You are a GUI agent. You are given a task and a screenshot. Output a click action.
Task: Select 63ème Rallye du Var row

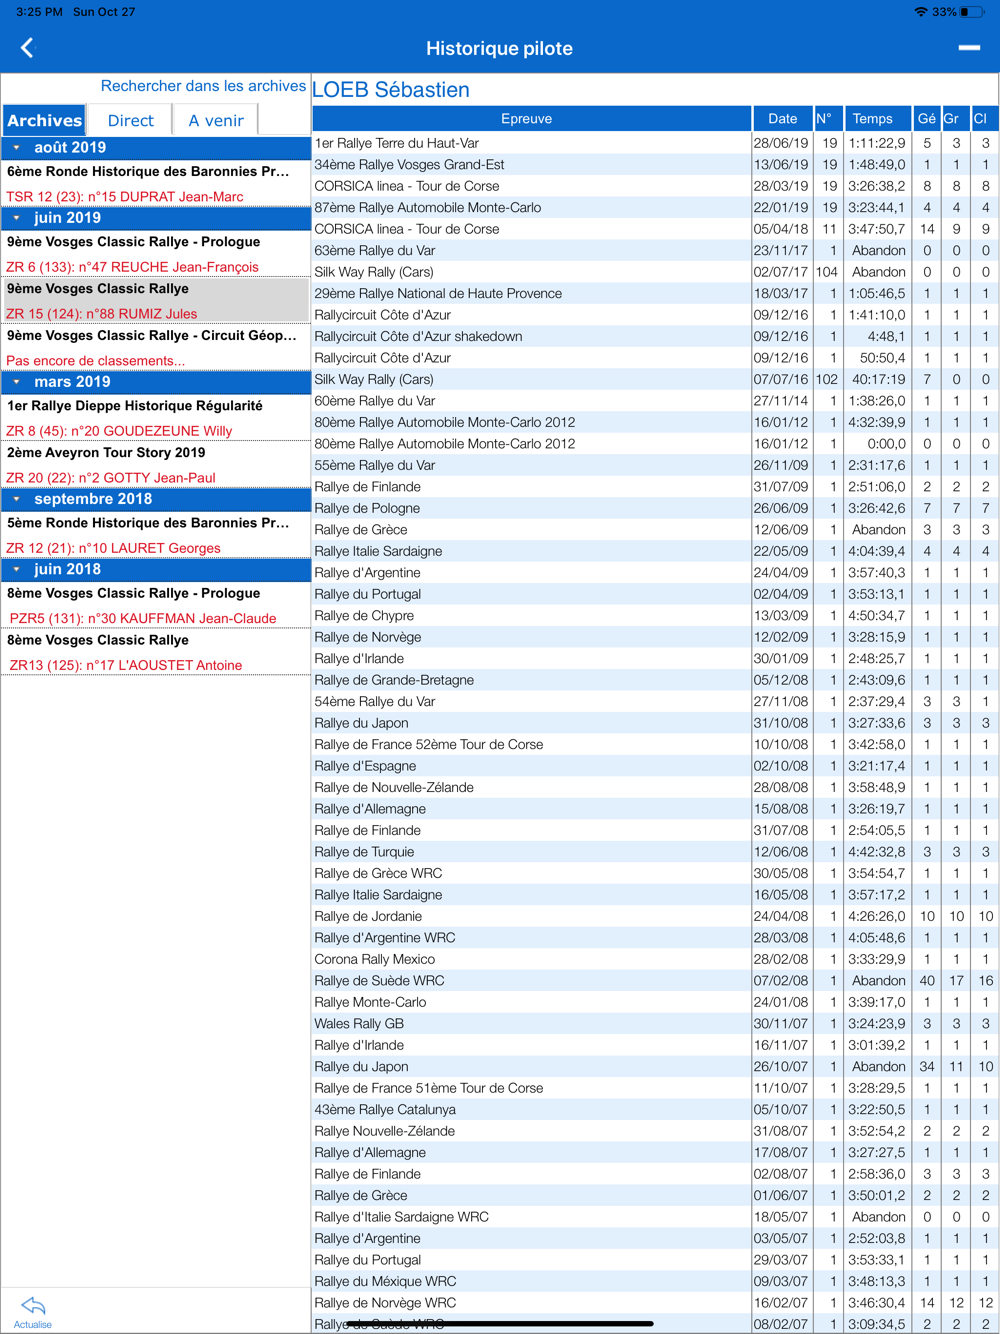click(655, 251)
